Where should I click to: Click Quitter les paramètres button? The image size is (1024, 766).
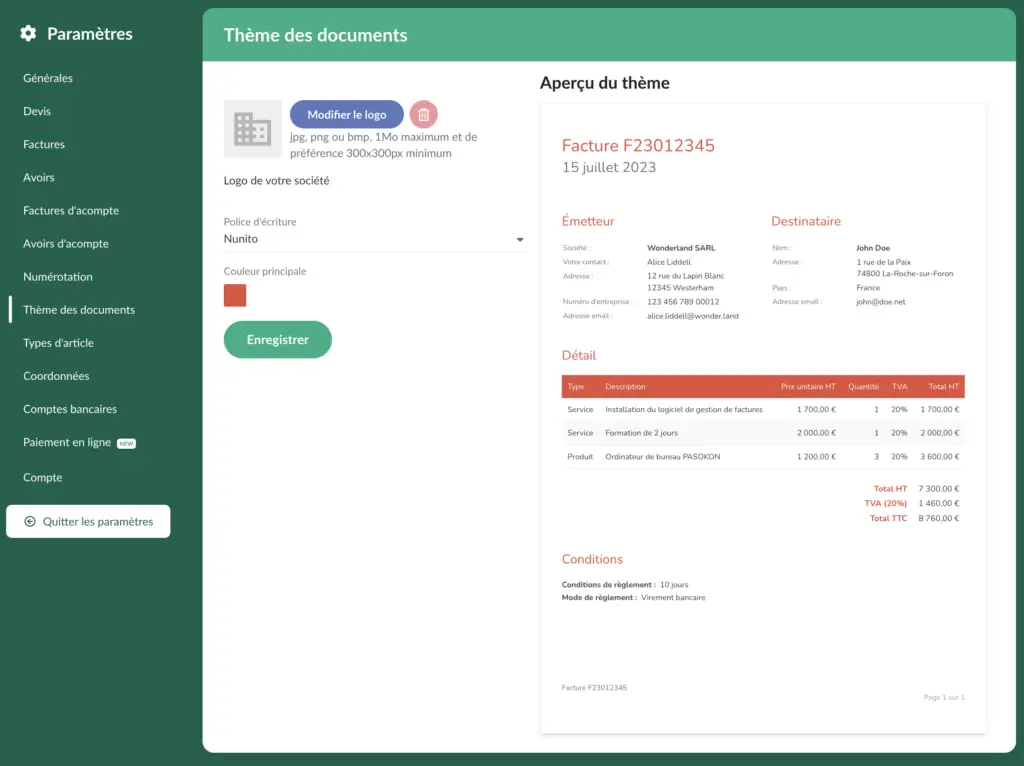[88, 521]
